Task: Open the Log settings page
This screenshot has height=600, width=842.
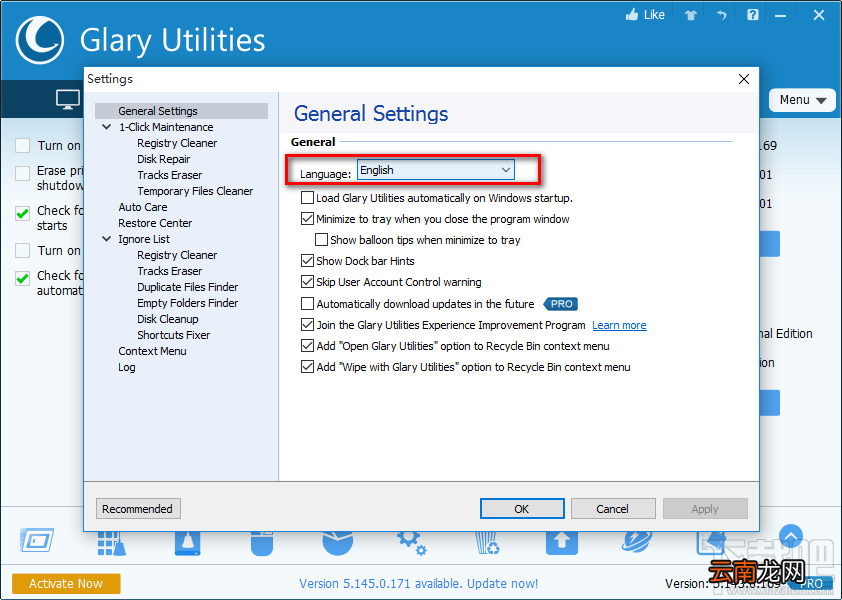Action: point(127,367)
